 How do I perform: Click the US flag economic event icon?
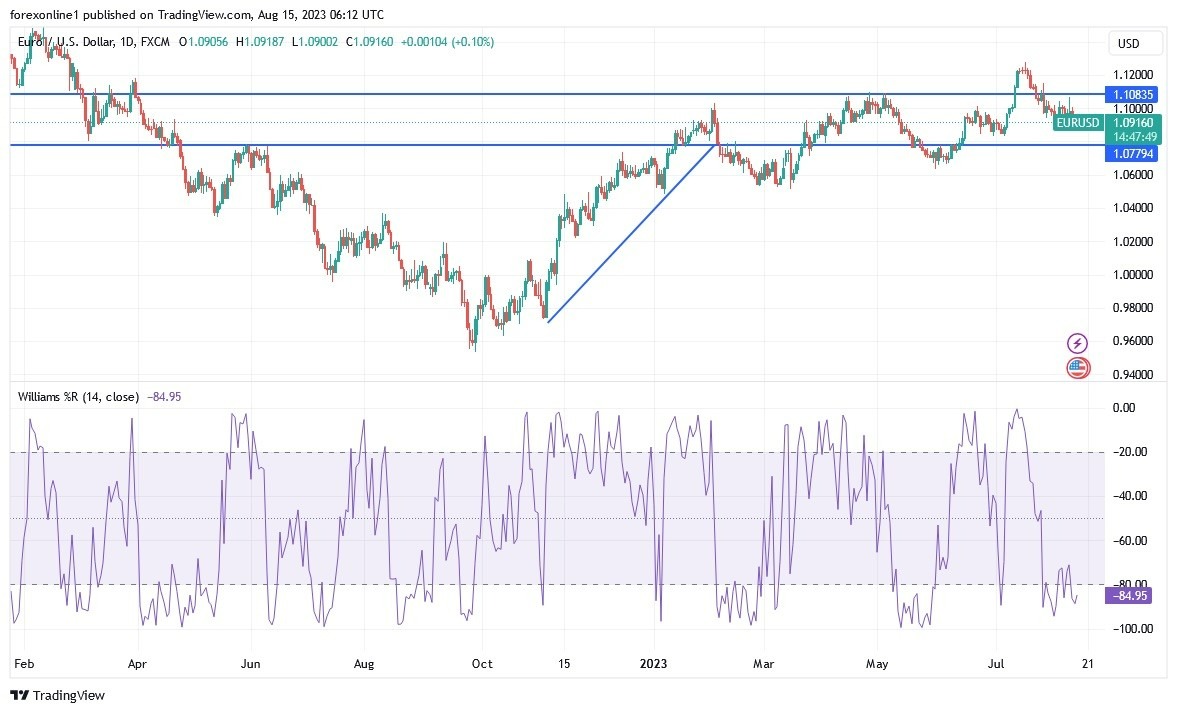click(x=1078, y=367)
